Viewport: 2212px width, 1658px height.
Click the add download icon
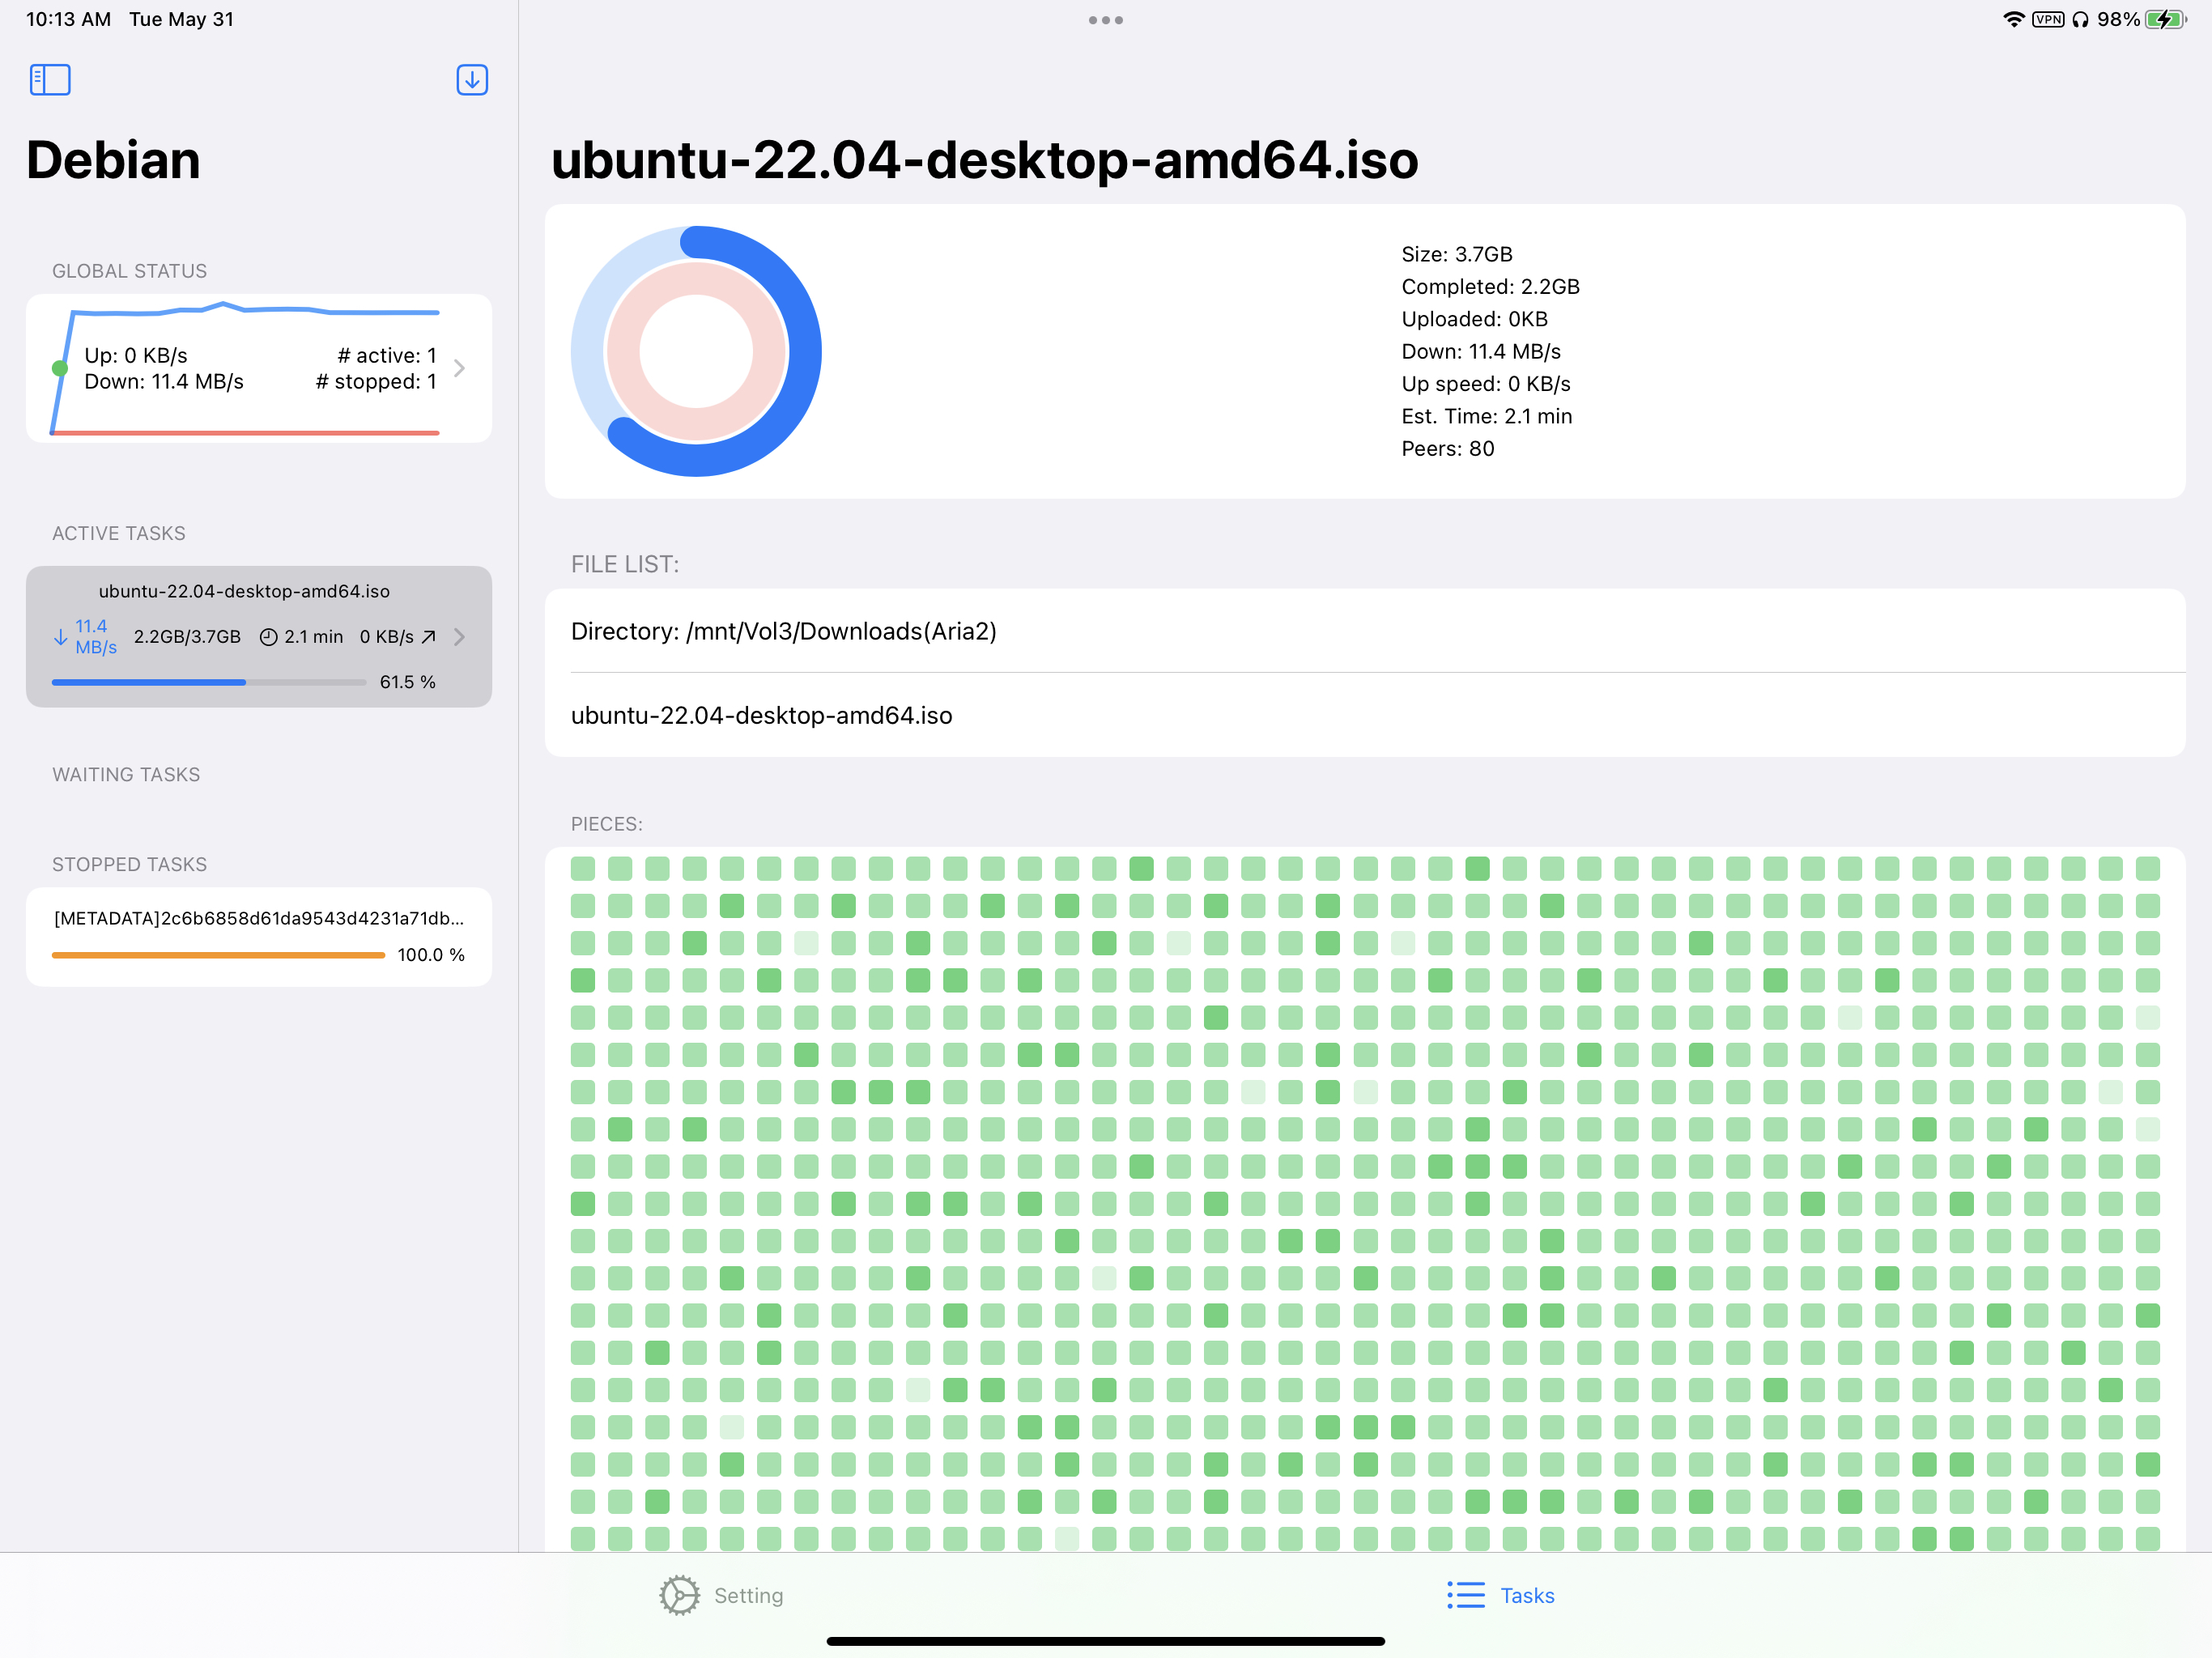click(x=472, y=80)
